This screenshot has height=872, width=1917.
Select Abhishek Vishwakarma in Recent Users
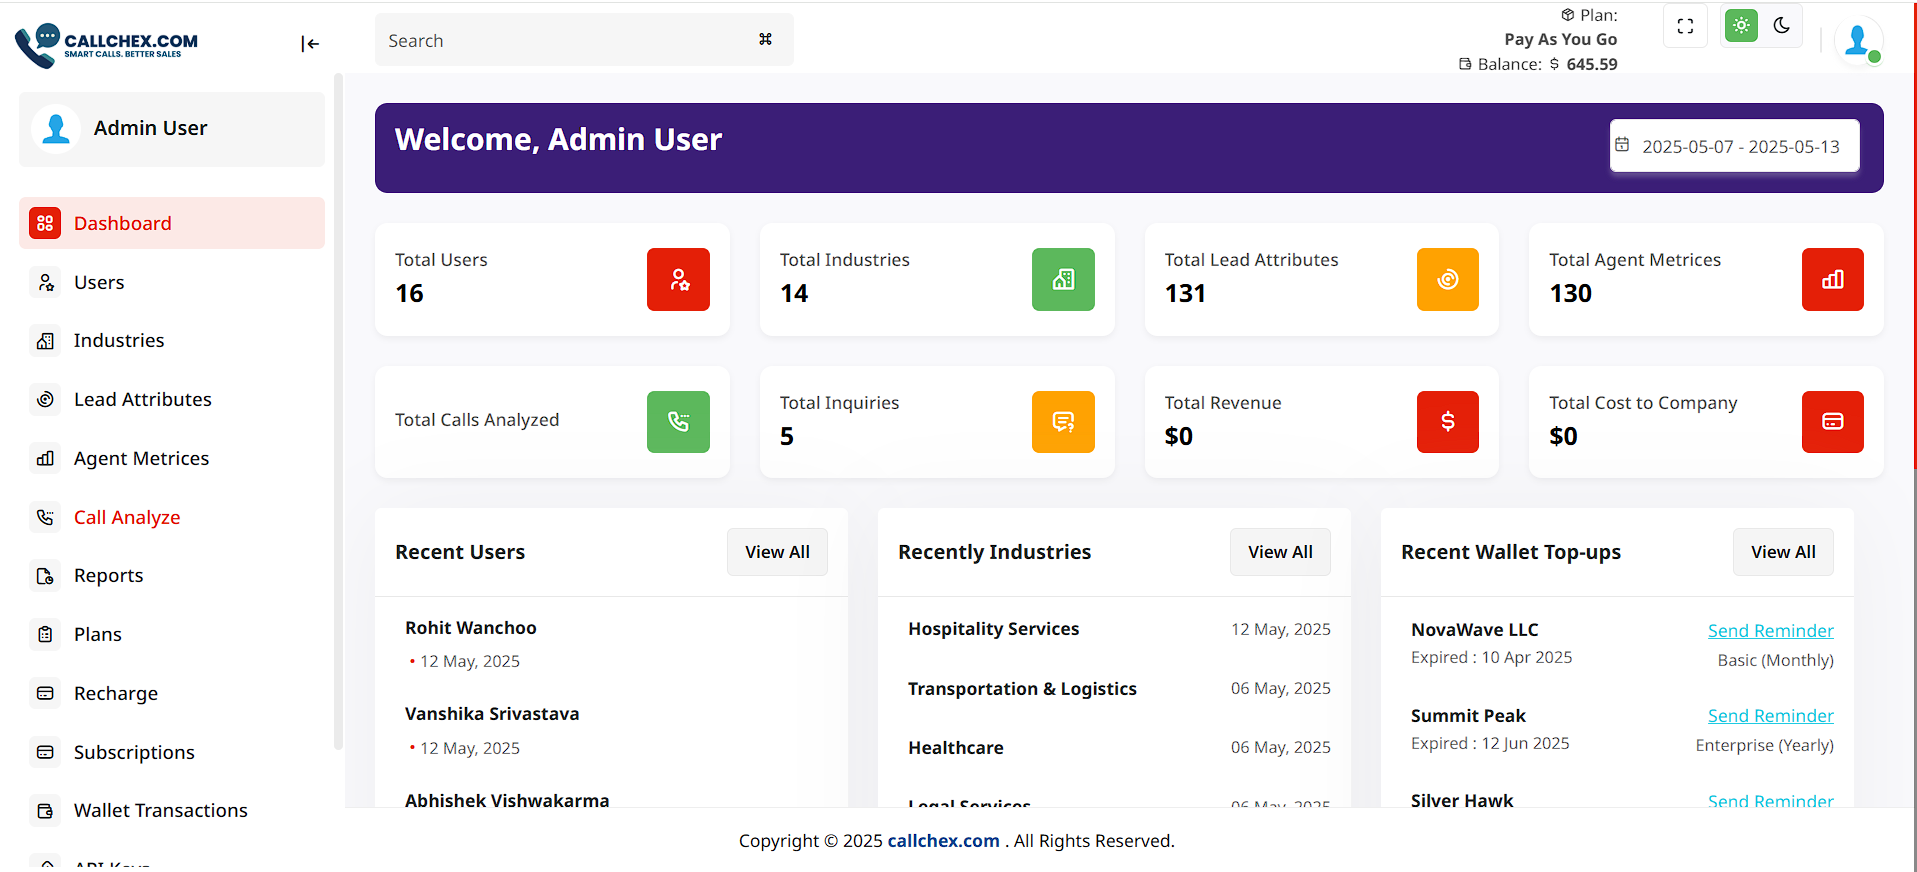(x=507, y=800)
